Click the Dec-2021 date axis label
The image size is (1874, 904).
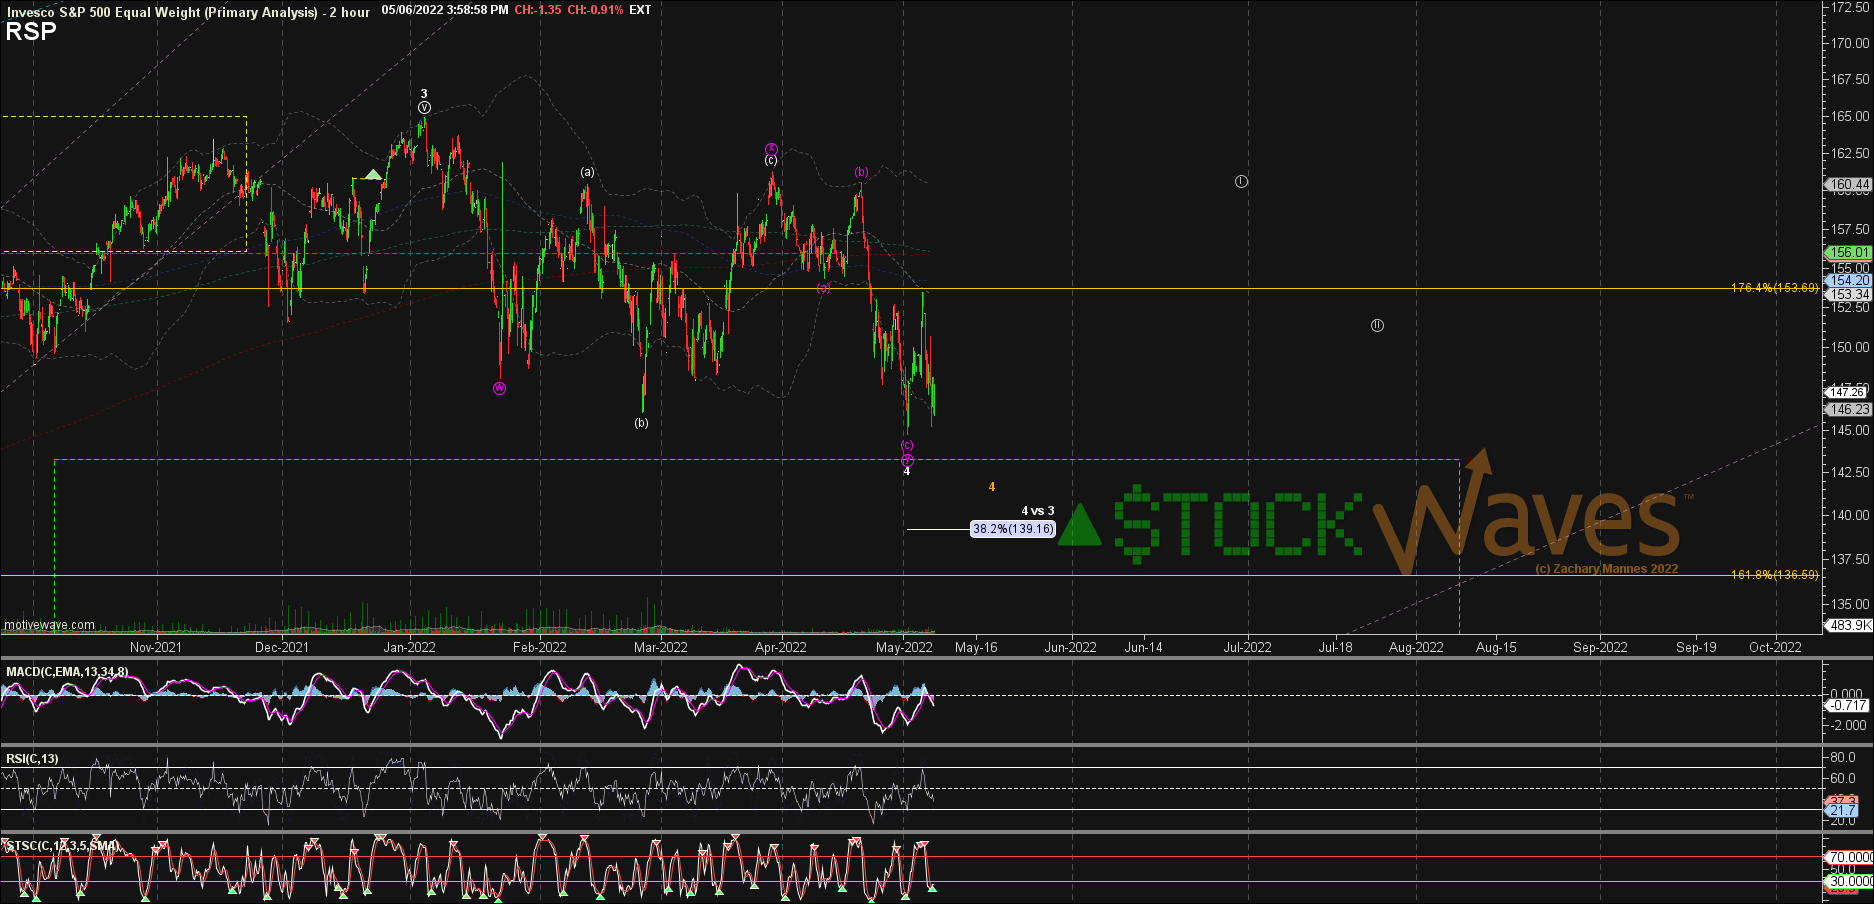point(282,647)
